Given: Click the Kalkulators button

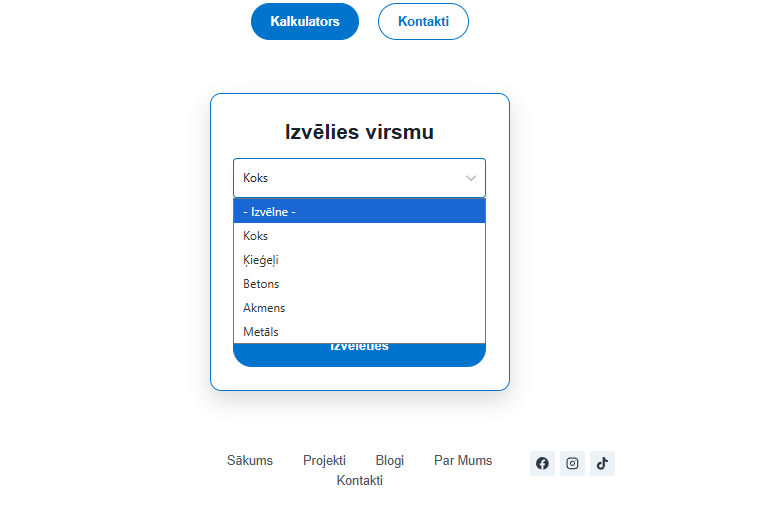Looking at the screenshot, I should coord(305,21).
